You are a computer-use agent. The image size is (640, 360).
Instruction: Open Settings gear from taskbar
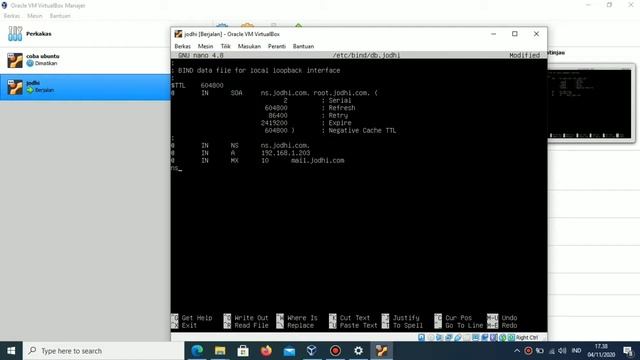point(358,351)
